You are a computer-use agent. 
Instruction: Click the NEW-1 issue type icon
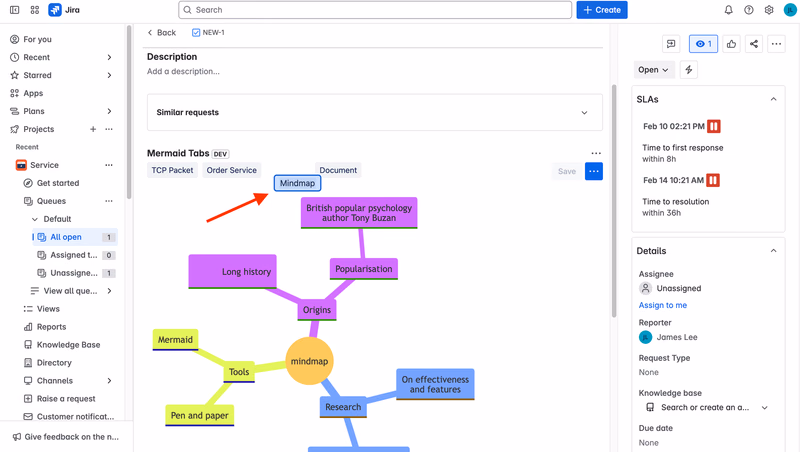tap(196, 33)
